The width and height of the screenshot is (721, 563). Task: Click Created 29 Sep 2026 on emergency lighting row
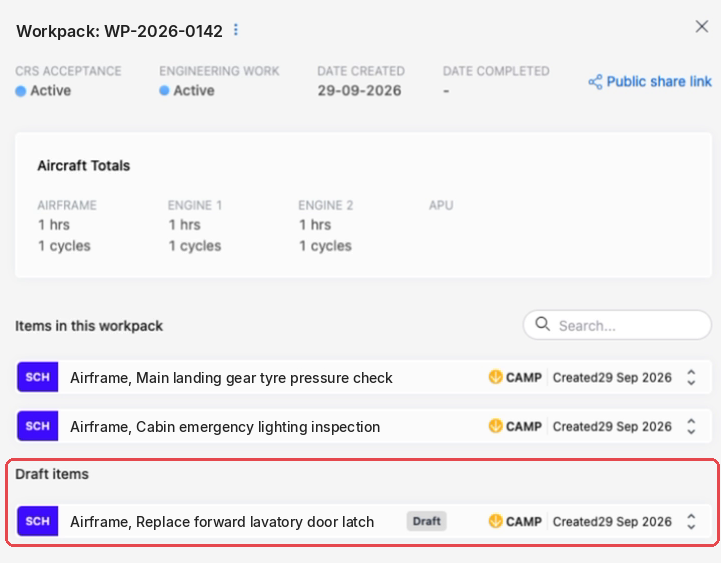612,426
